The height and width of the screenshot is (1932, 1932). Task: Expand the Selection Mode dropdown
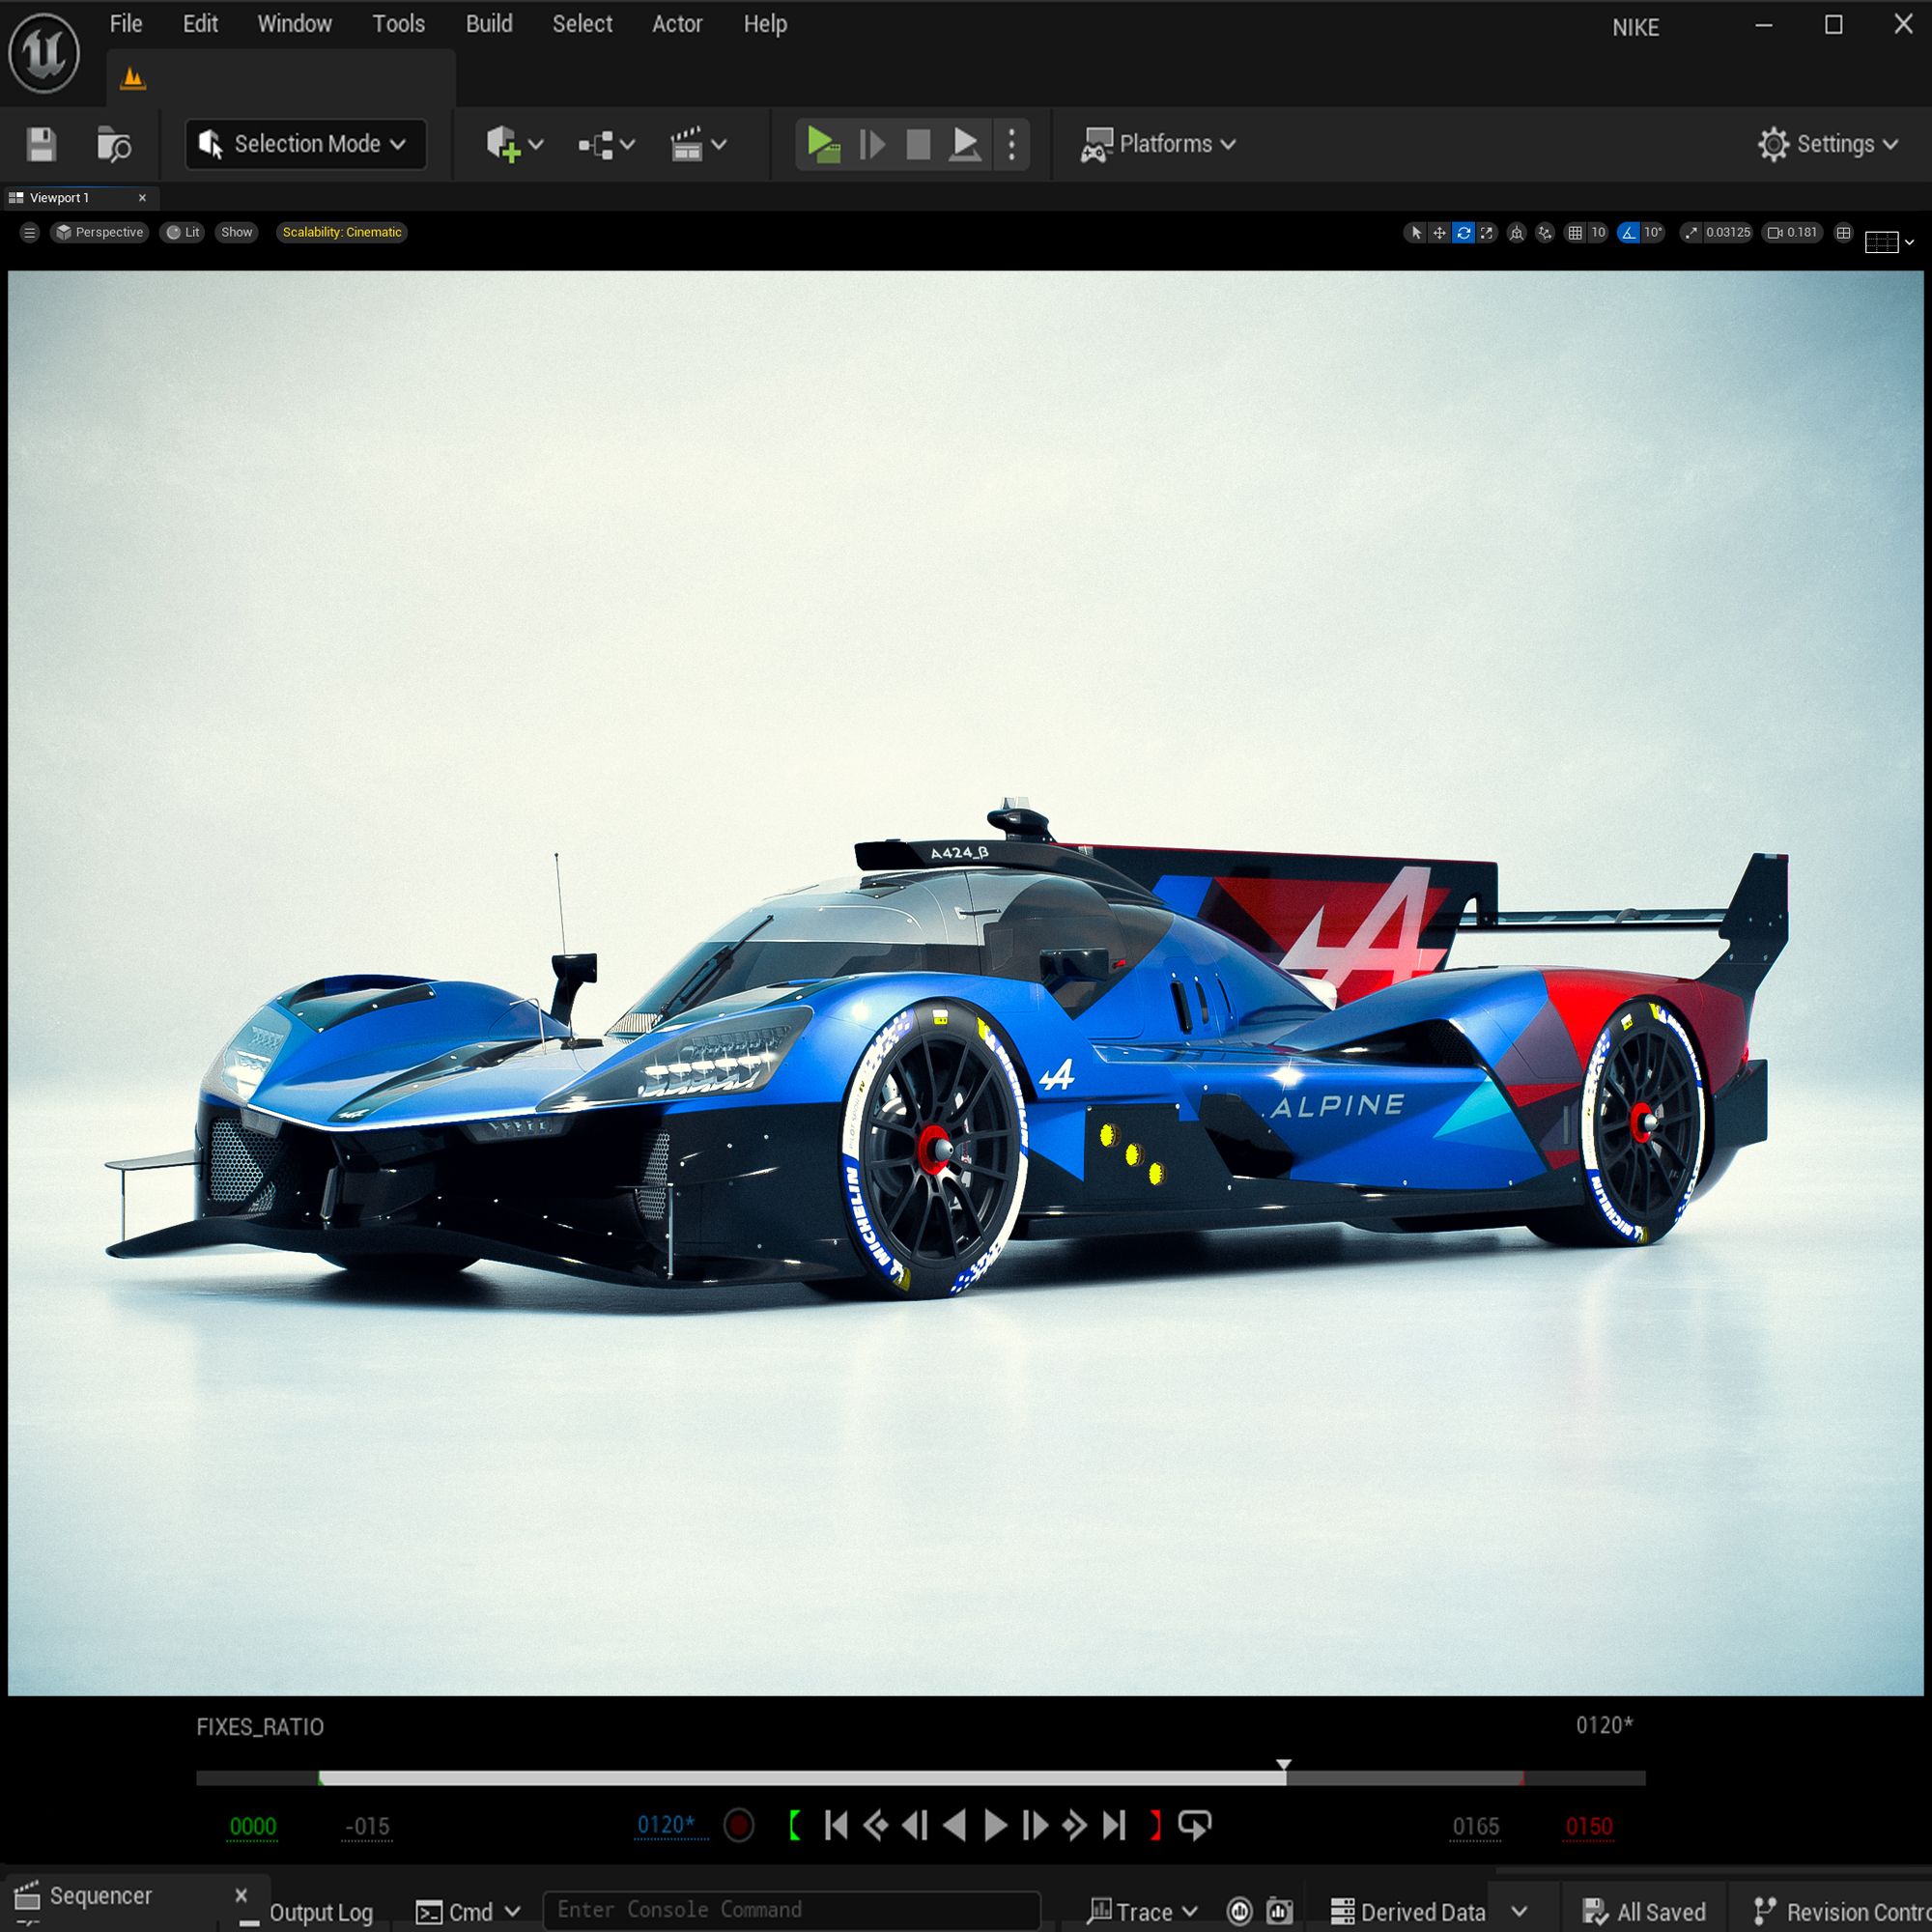point(305,144)
